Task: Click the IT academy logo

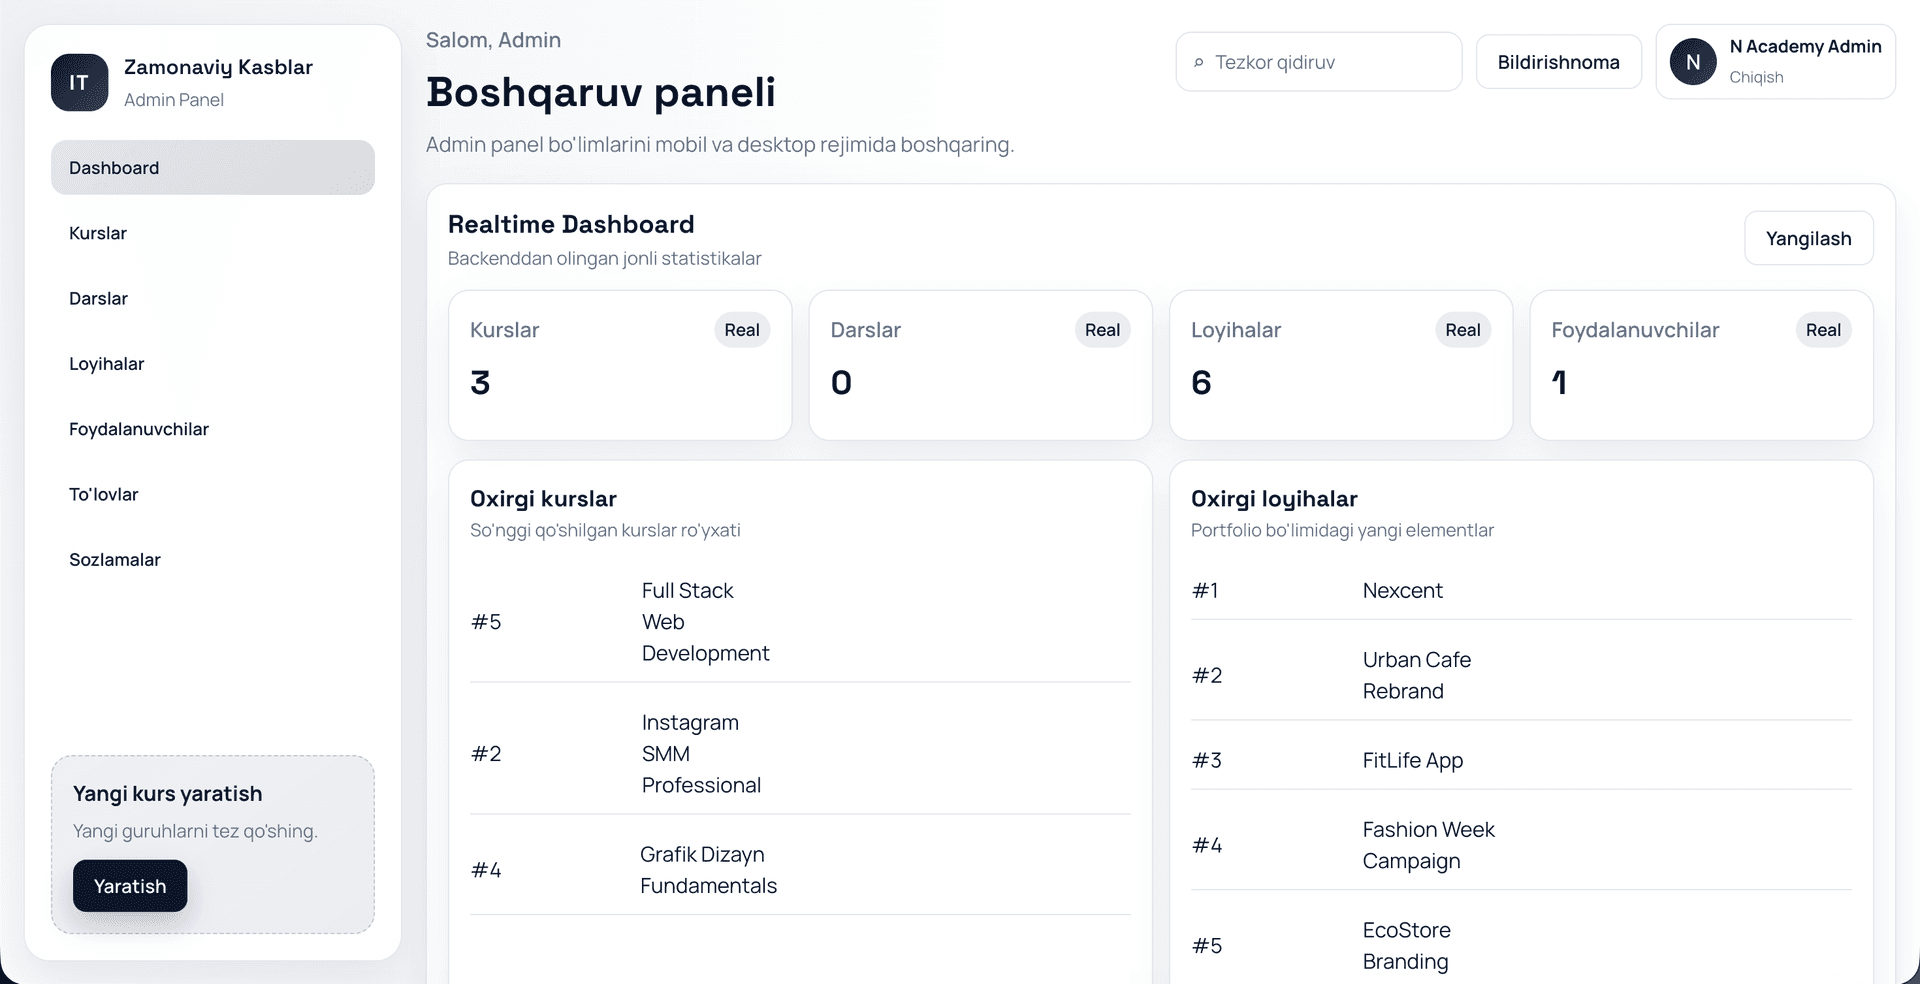Action: pyautogui.click(x=79, y=82)
